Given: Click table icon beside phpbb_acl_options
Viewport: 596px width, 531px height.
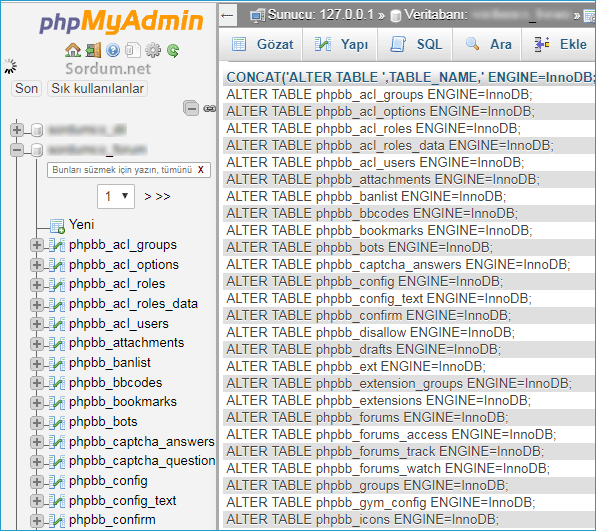Looking at the screenshot, I should point(57,265).
